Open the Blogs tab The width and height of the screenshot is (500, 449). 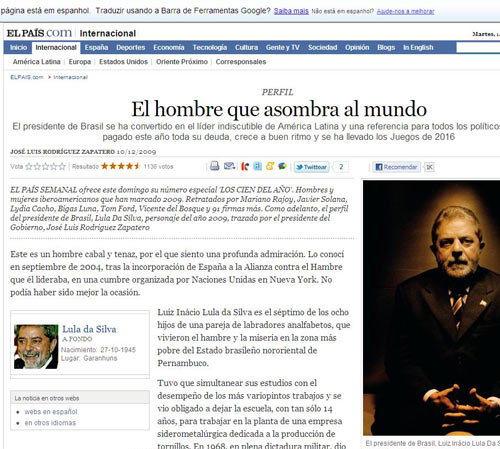[x=386, y=48]
